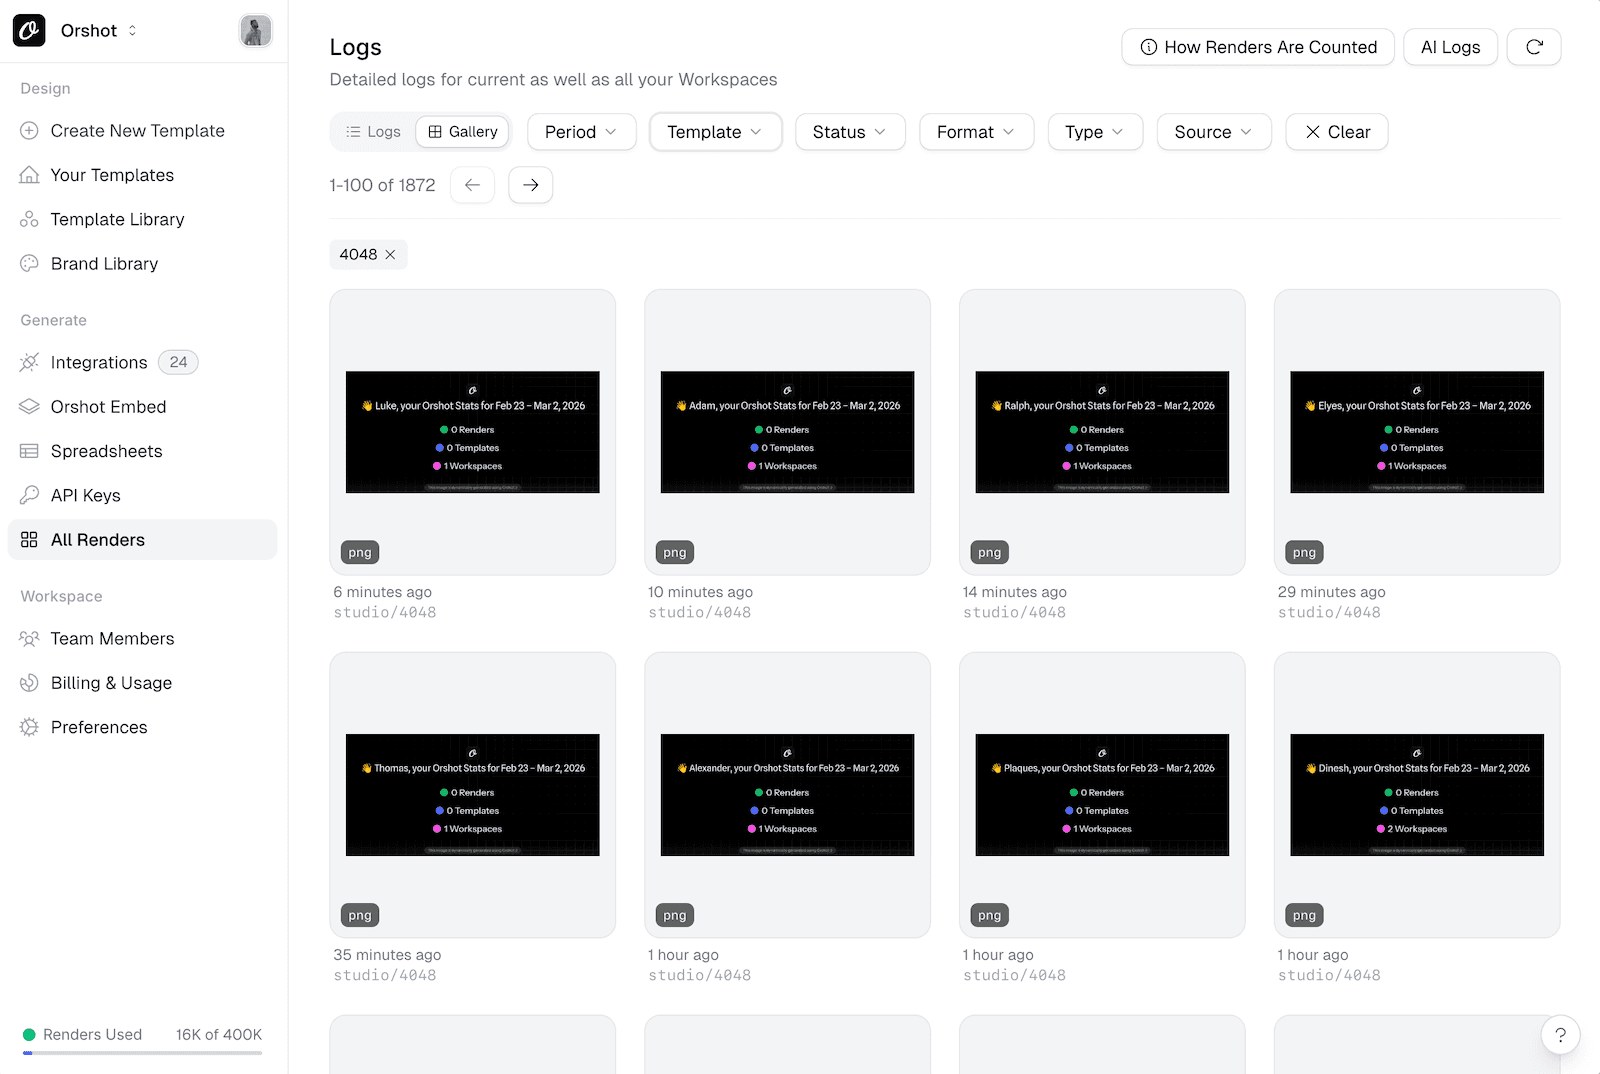Open Integrations in the sidebar

pos(99,363)
